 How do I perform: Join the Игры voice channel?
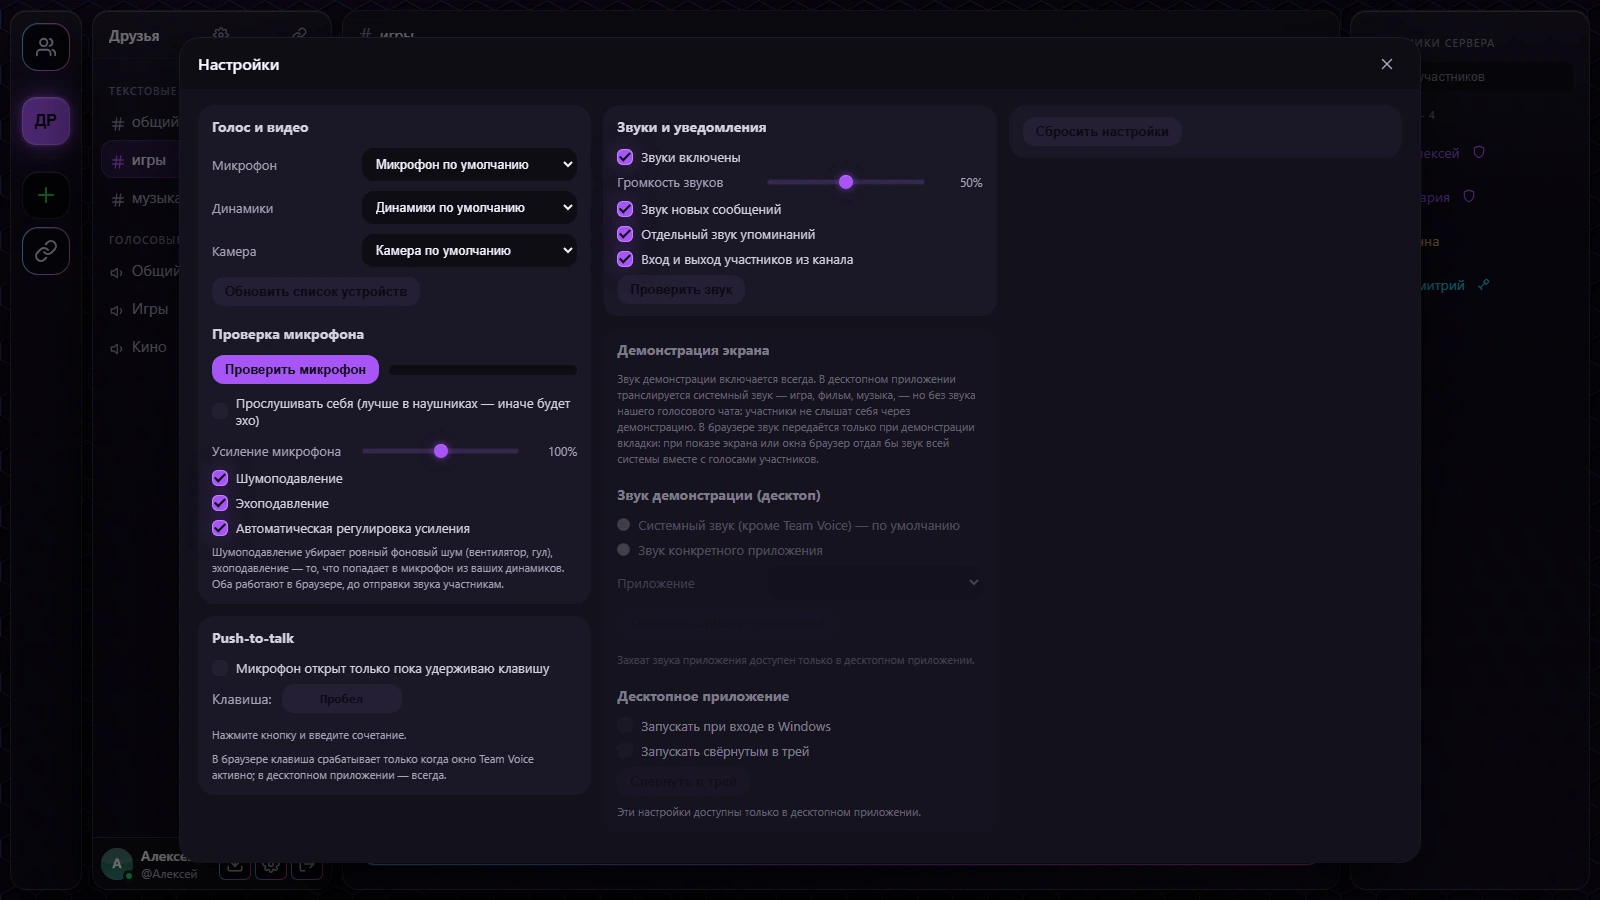[140, 309]
